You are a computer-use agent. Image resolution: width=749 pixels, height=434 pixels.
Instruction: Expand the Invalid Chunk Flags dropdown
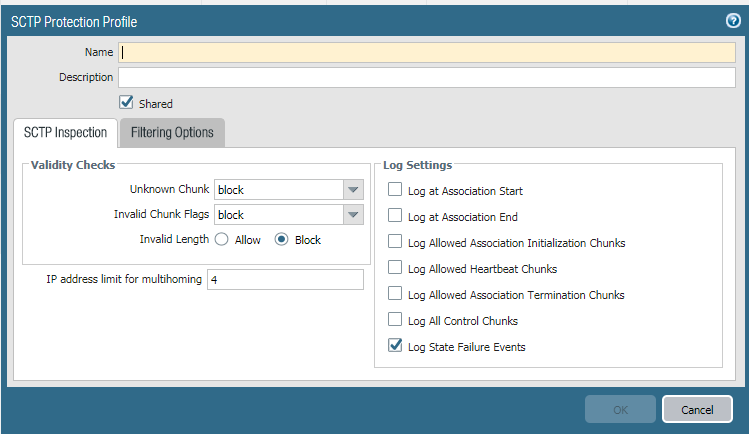[352, 215]
